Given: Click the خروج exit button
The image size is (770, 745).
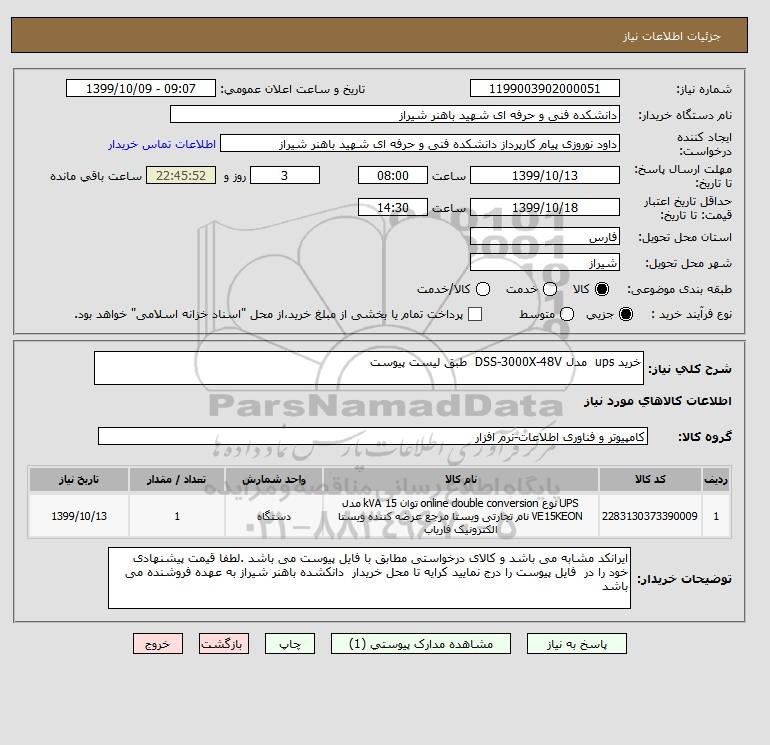Looking at the screenshot, I should (158, 644).
